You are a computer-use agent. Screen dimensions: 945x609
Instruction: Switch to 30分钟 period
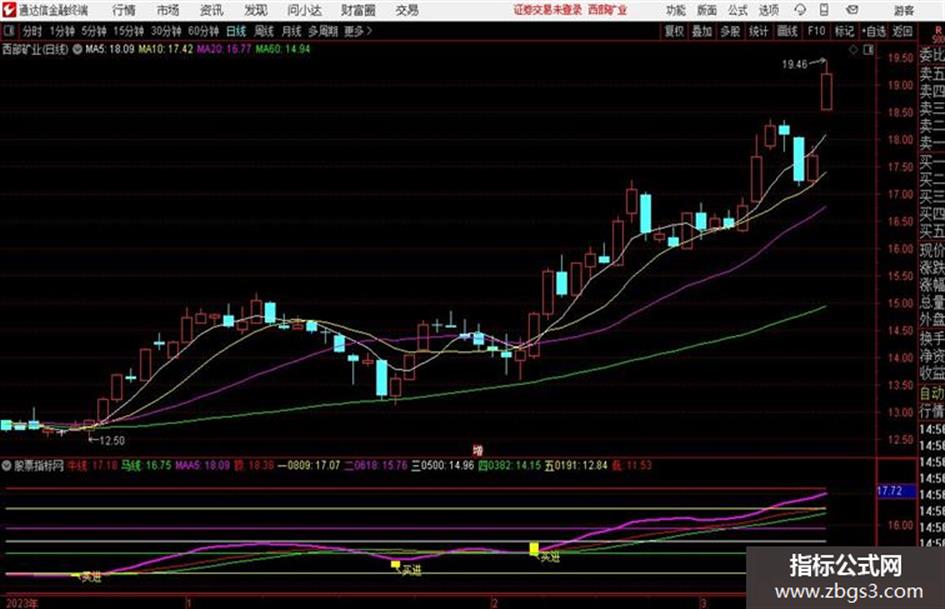166,31
